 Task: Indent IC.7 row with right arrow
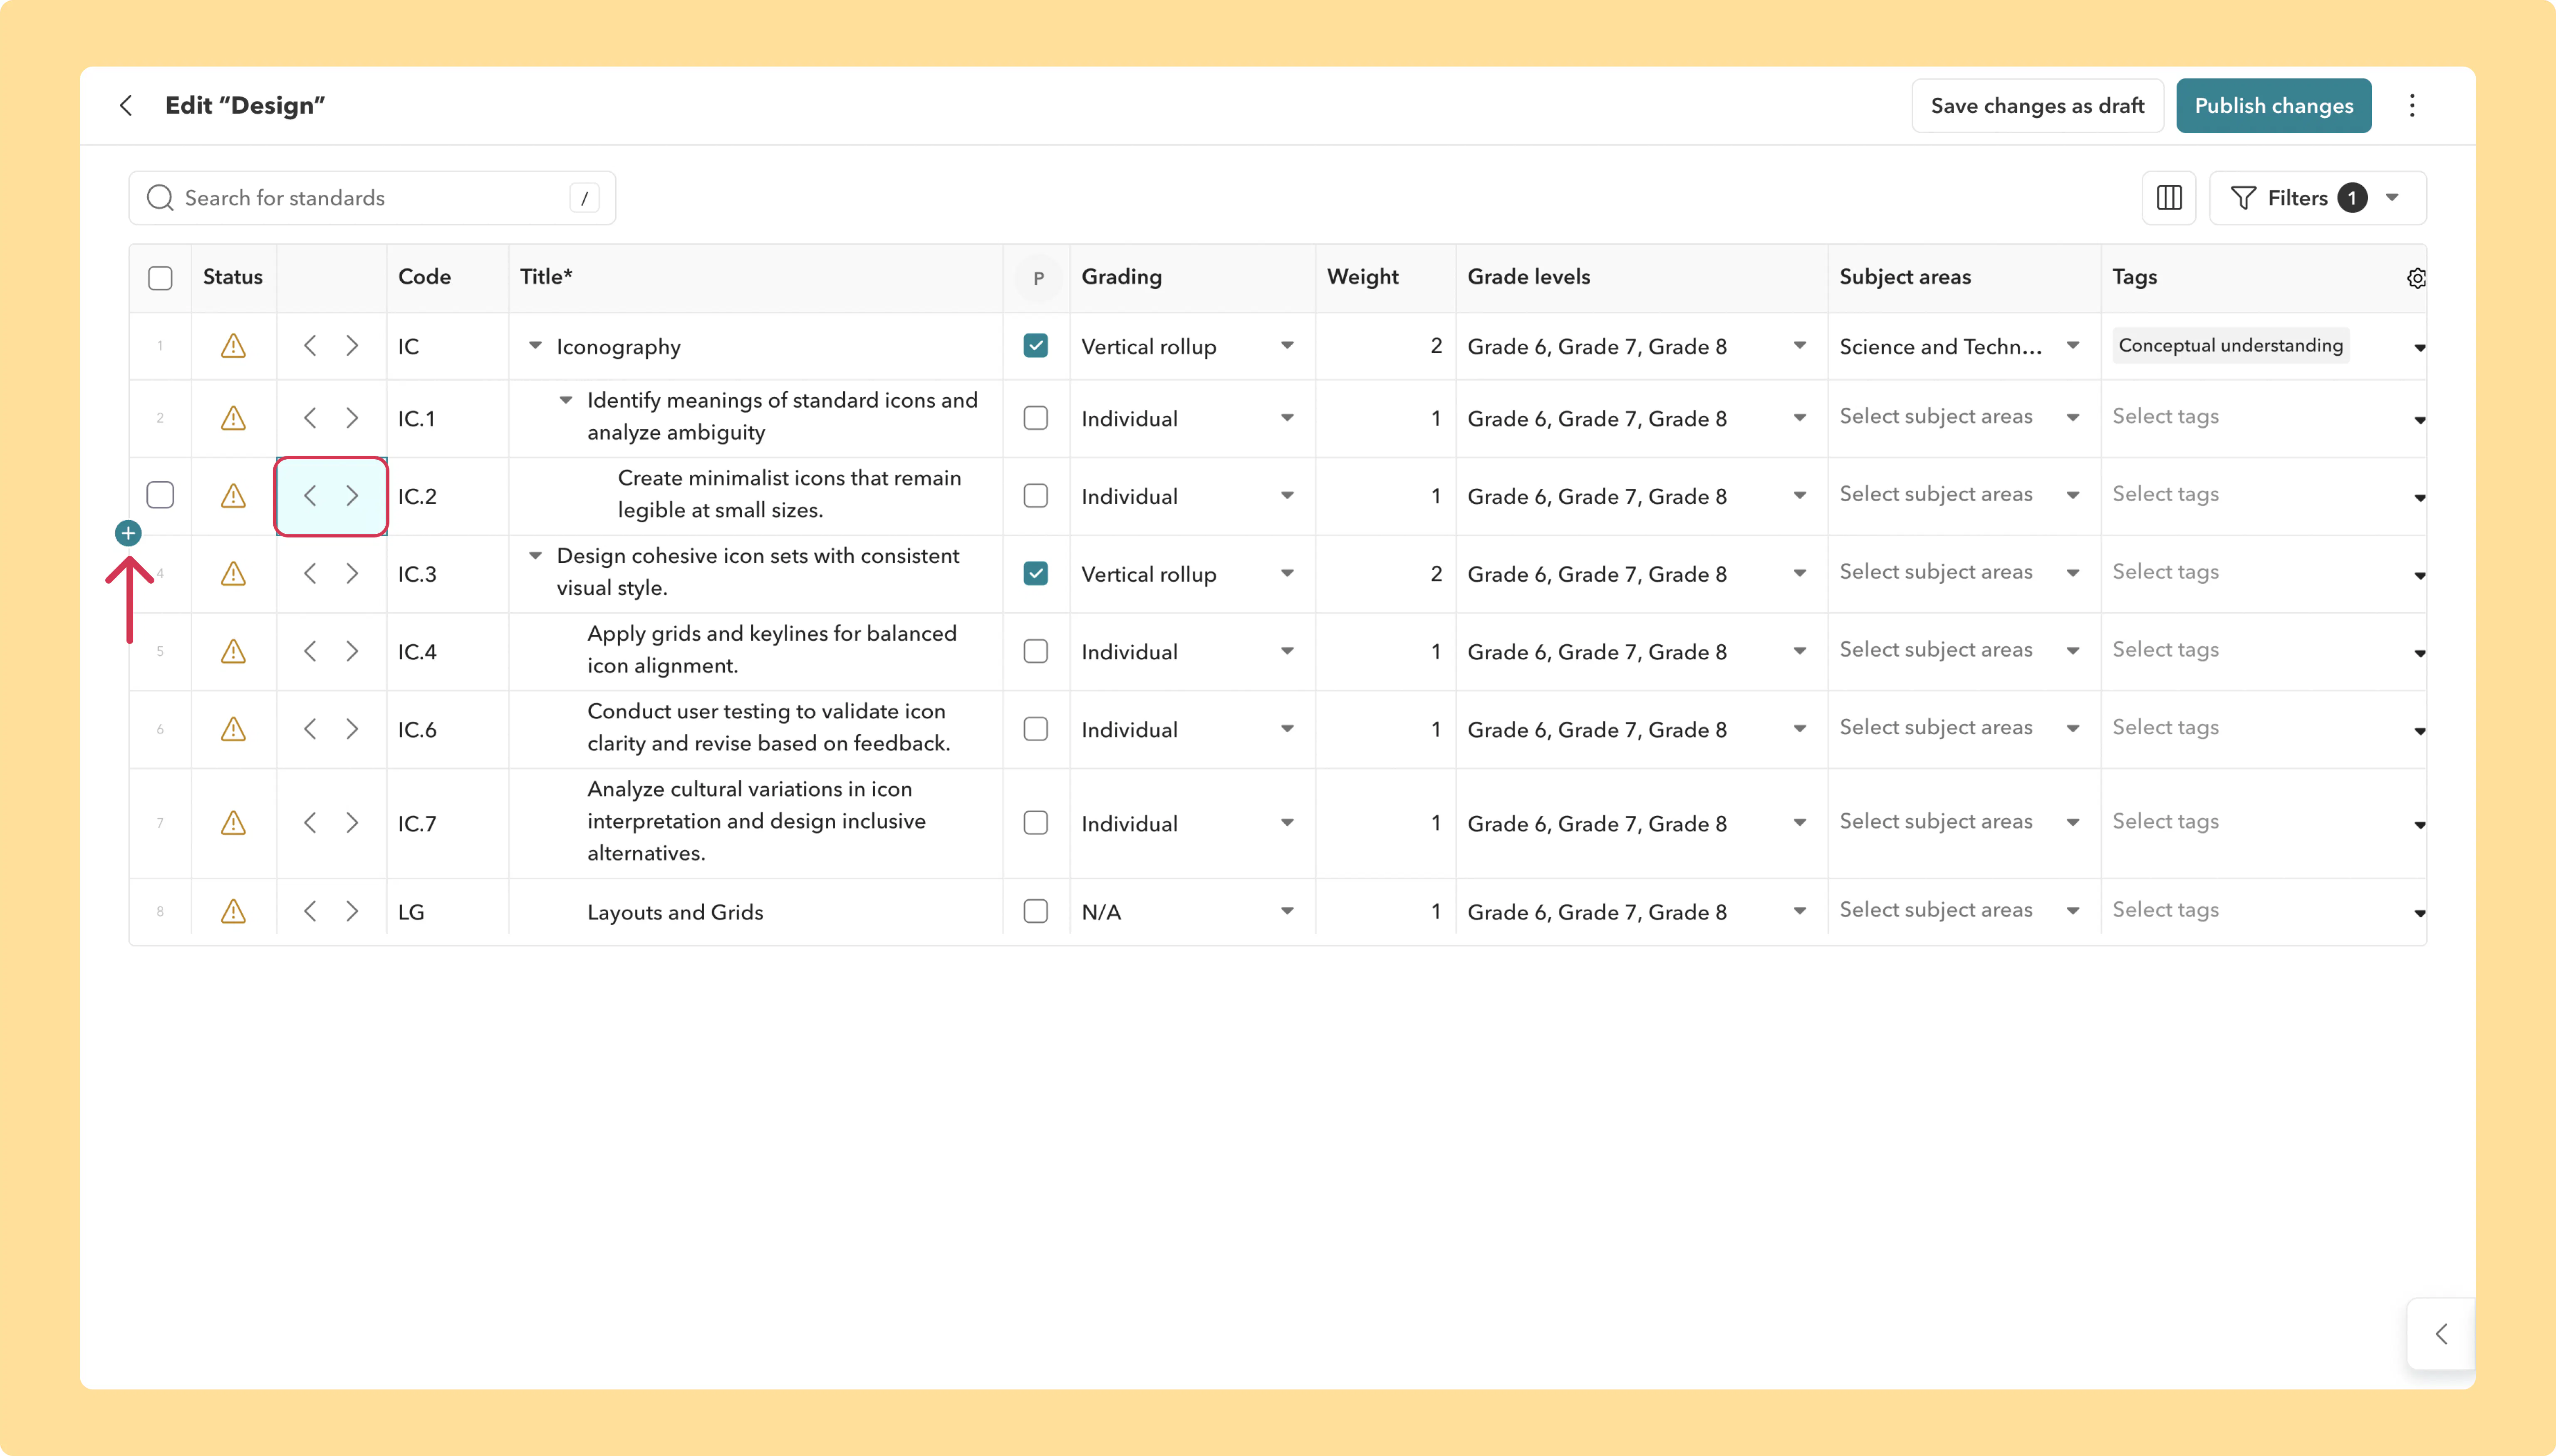[352, 823]
